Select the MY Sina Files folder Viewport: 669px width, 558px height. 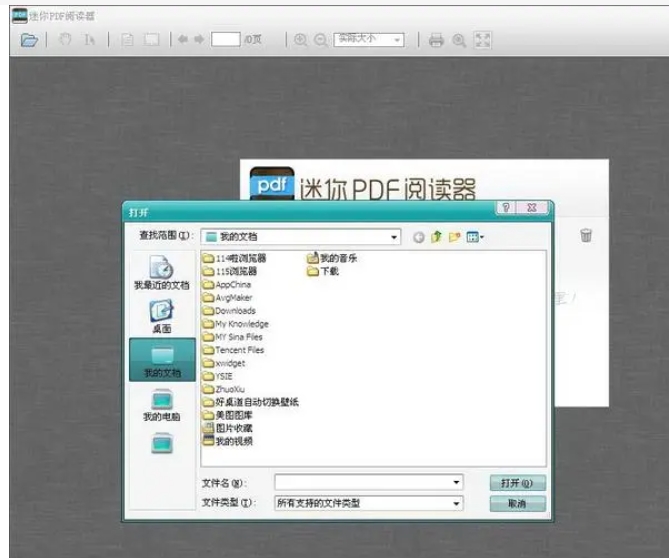point(233,337)
